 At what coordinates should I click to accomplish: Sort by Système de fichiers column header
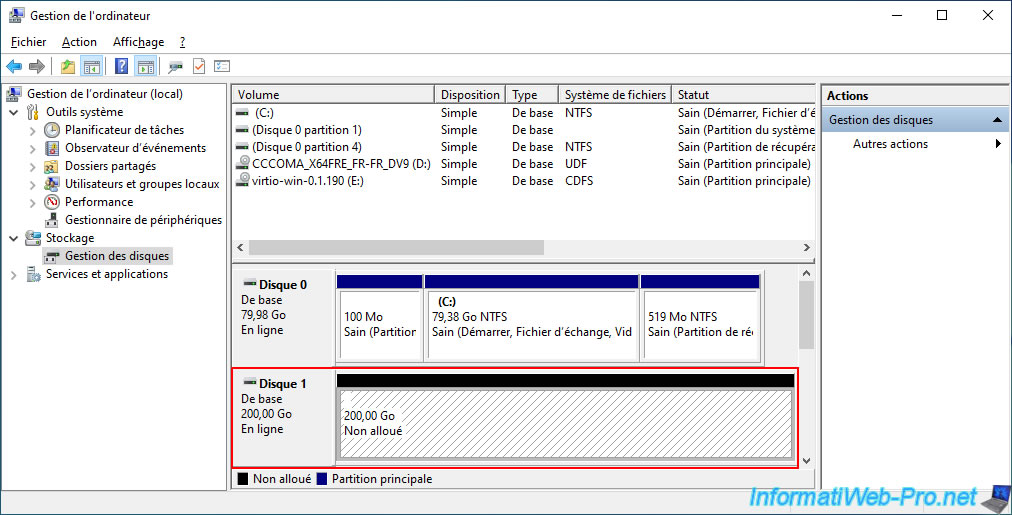pyautogui.click(x=615, y=94)
